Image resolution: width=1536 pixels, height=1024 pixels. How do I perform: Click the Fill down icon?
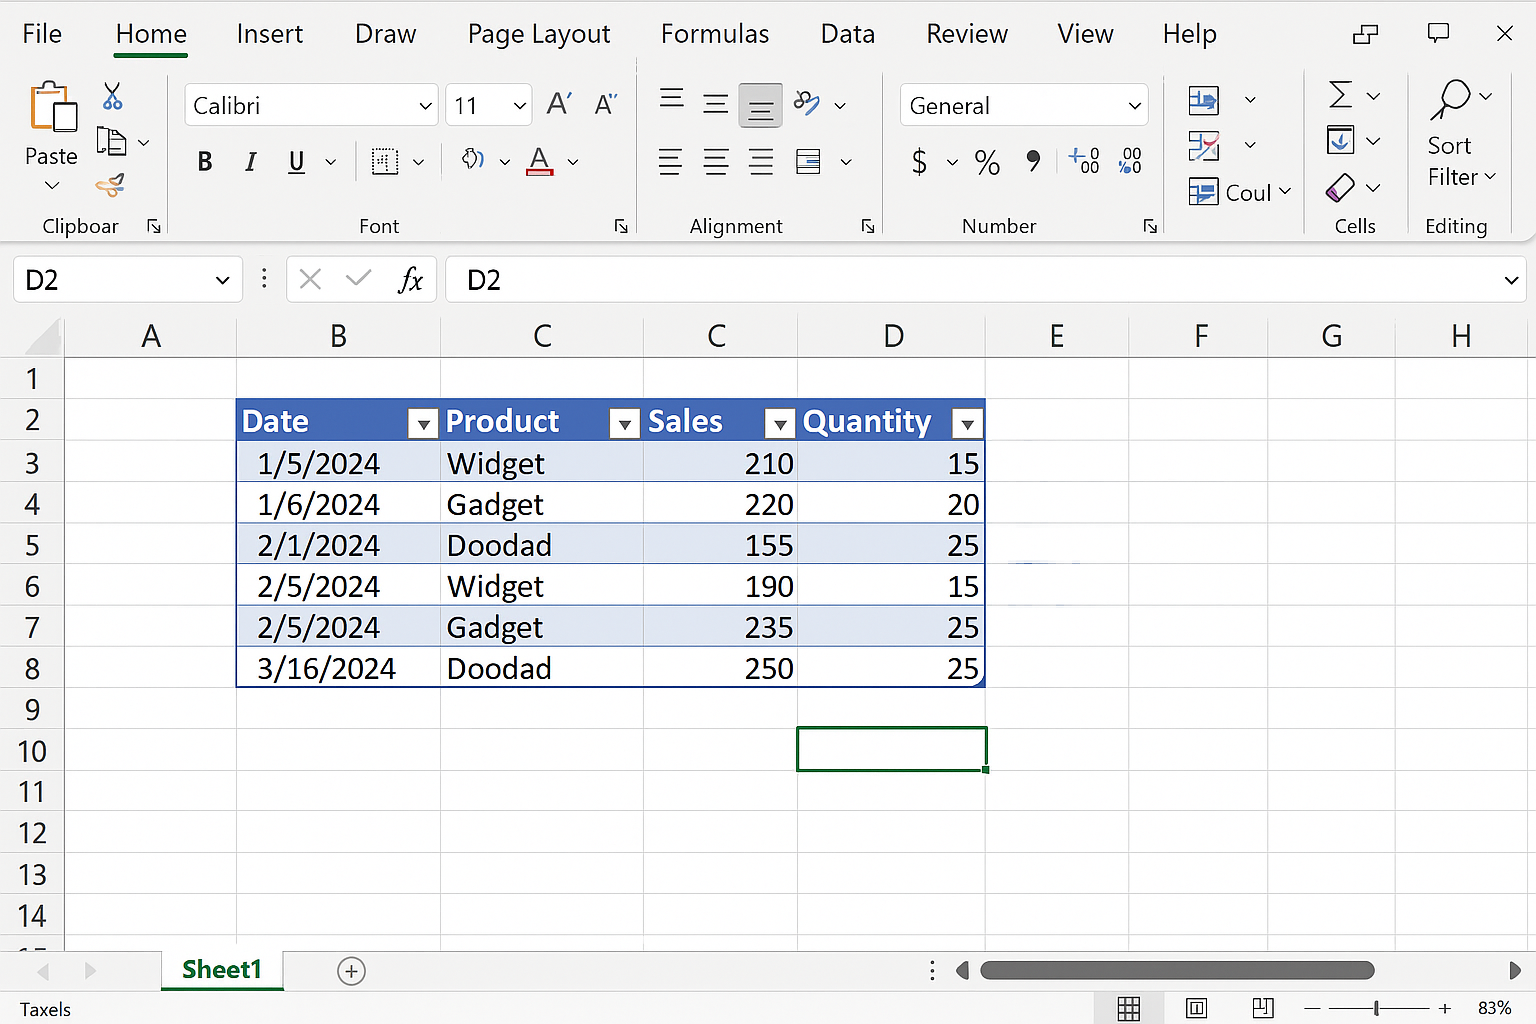[x=1341, y=140]
